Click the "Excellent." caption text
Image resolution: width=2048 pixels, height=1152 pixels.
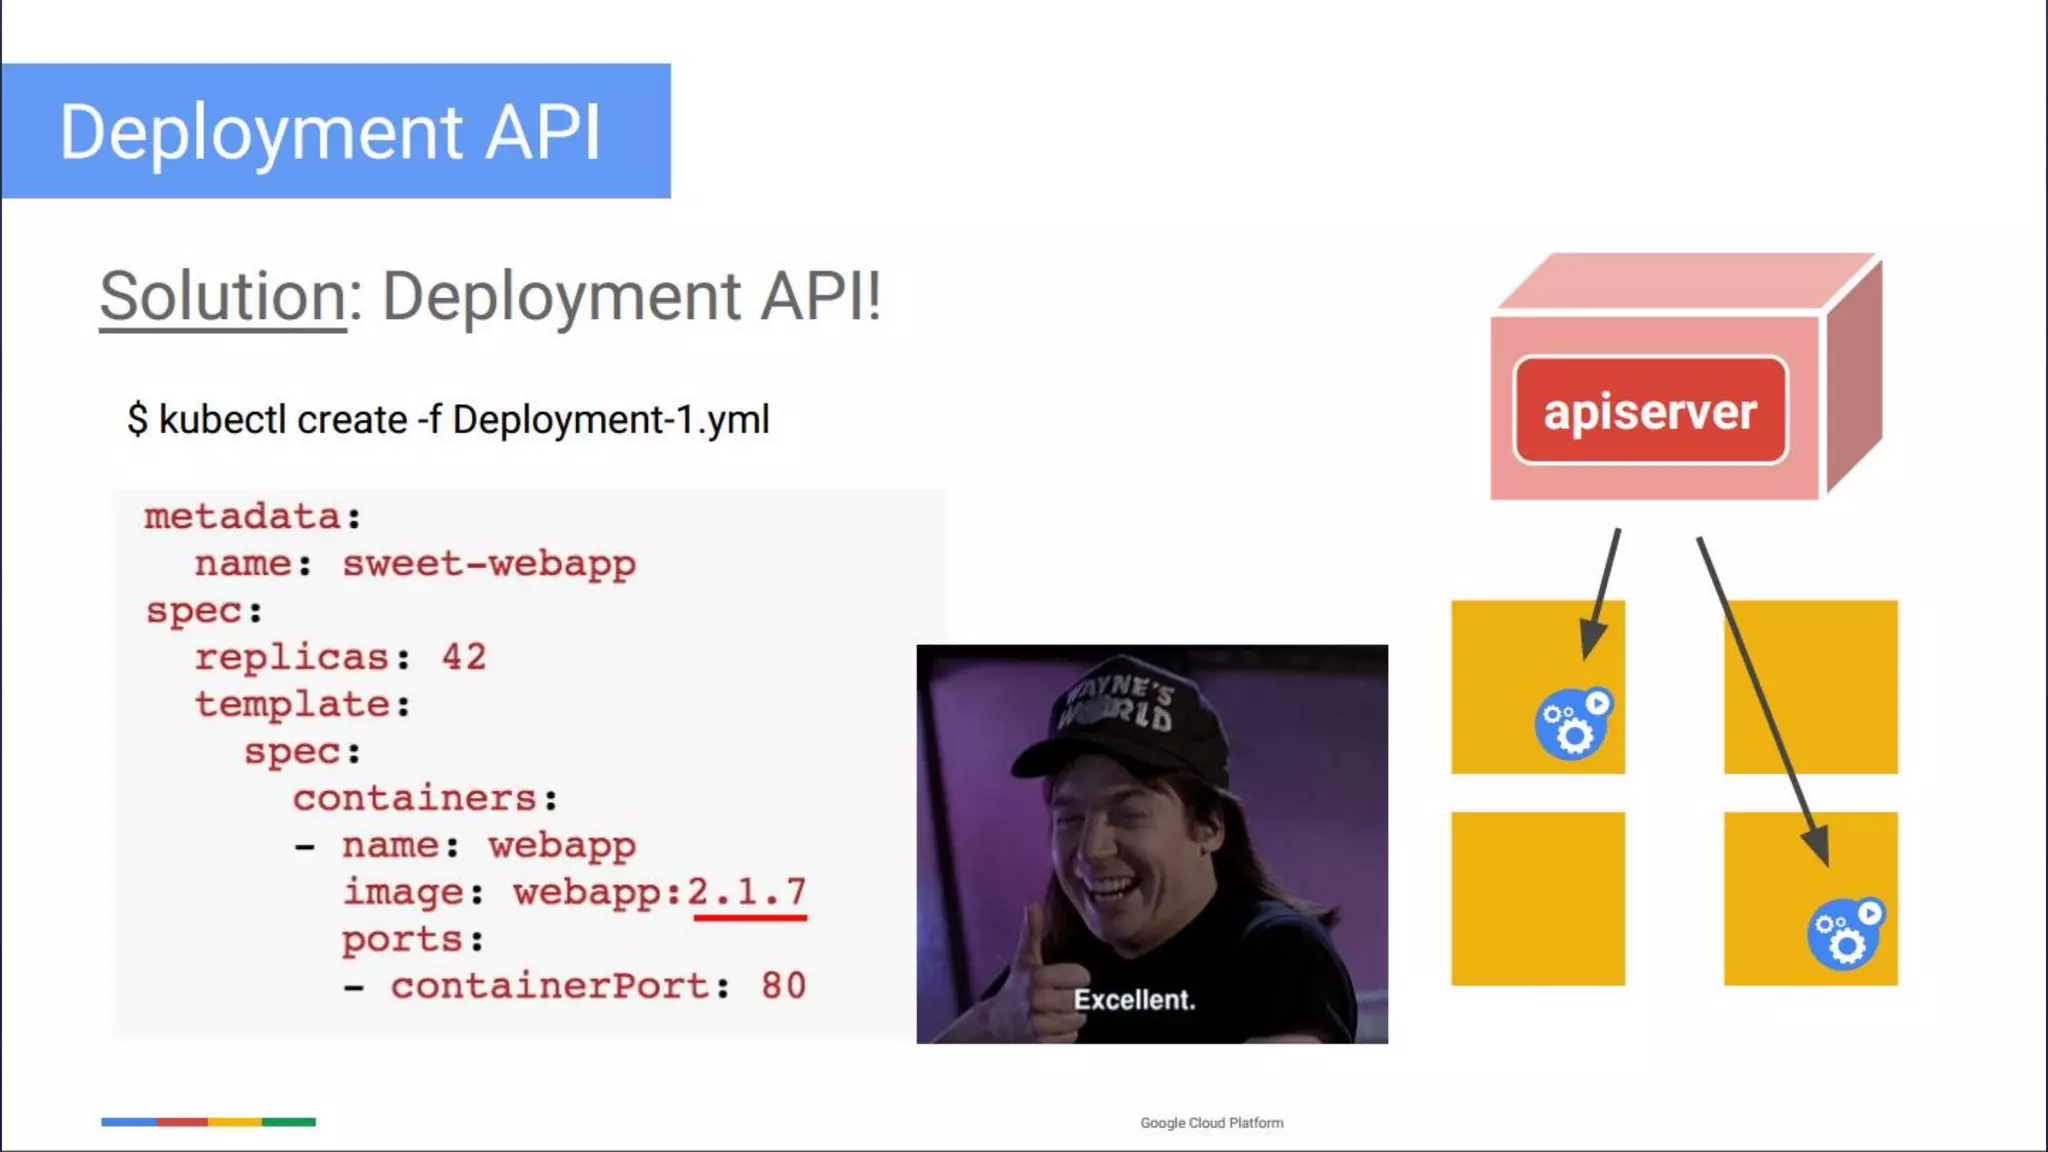[x=1134, y=999]
